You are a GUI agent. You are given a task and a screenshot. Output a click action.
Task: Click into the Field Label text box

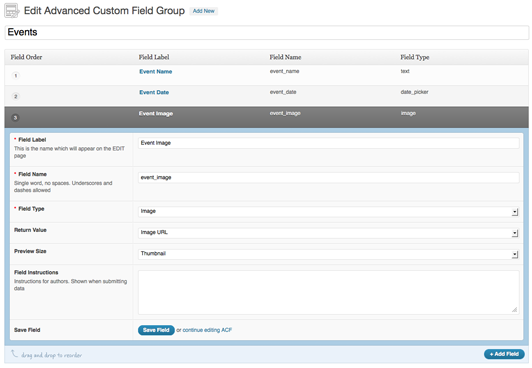tap(328, 143)
